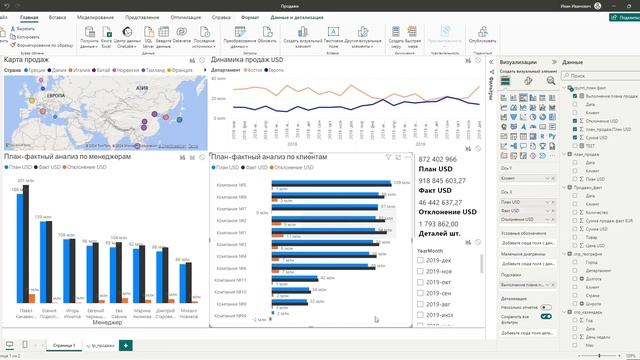
Task: Insert a Текстовое поле text box
Action: point(333,37)
